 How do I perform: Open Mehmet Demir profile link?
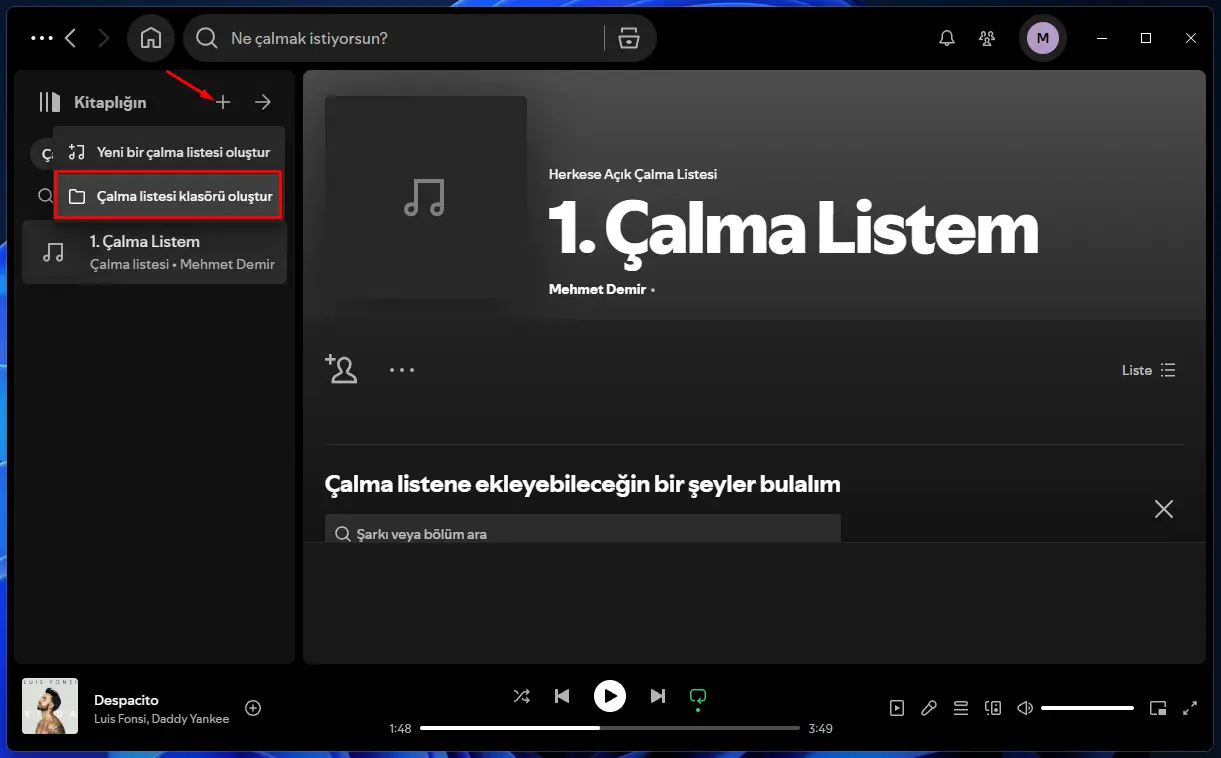(x=597, y=289)
